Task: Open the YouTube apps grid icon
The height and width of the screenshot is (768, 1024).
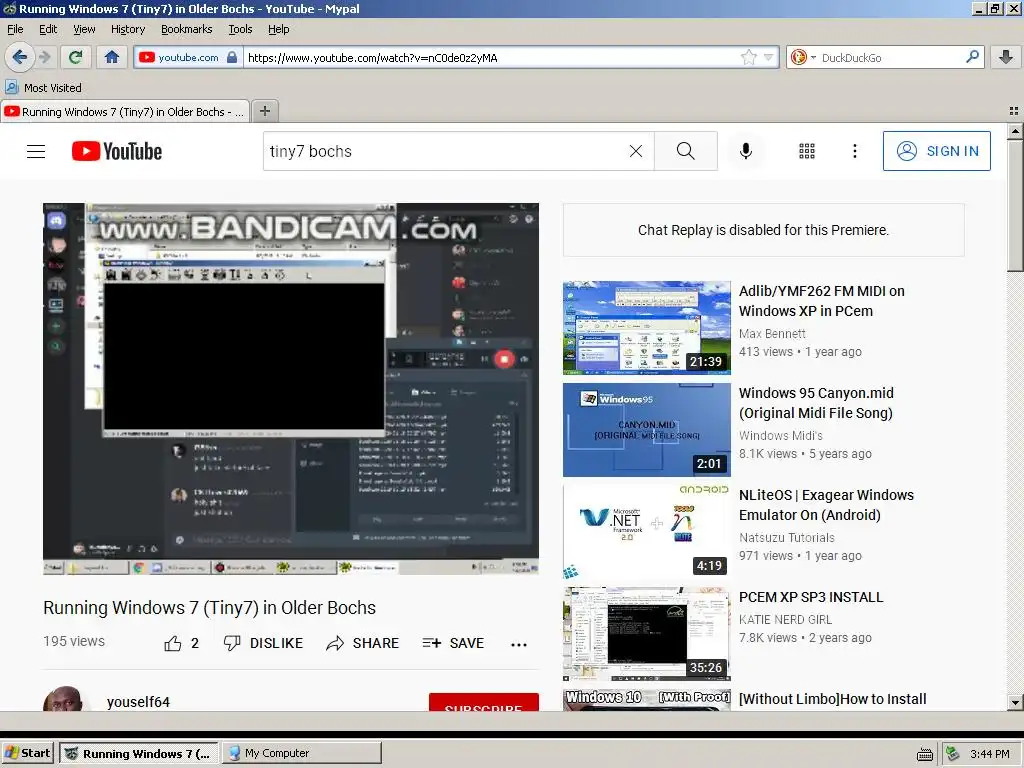Action: coord(807,151)
